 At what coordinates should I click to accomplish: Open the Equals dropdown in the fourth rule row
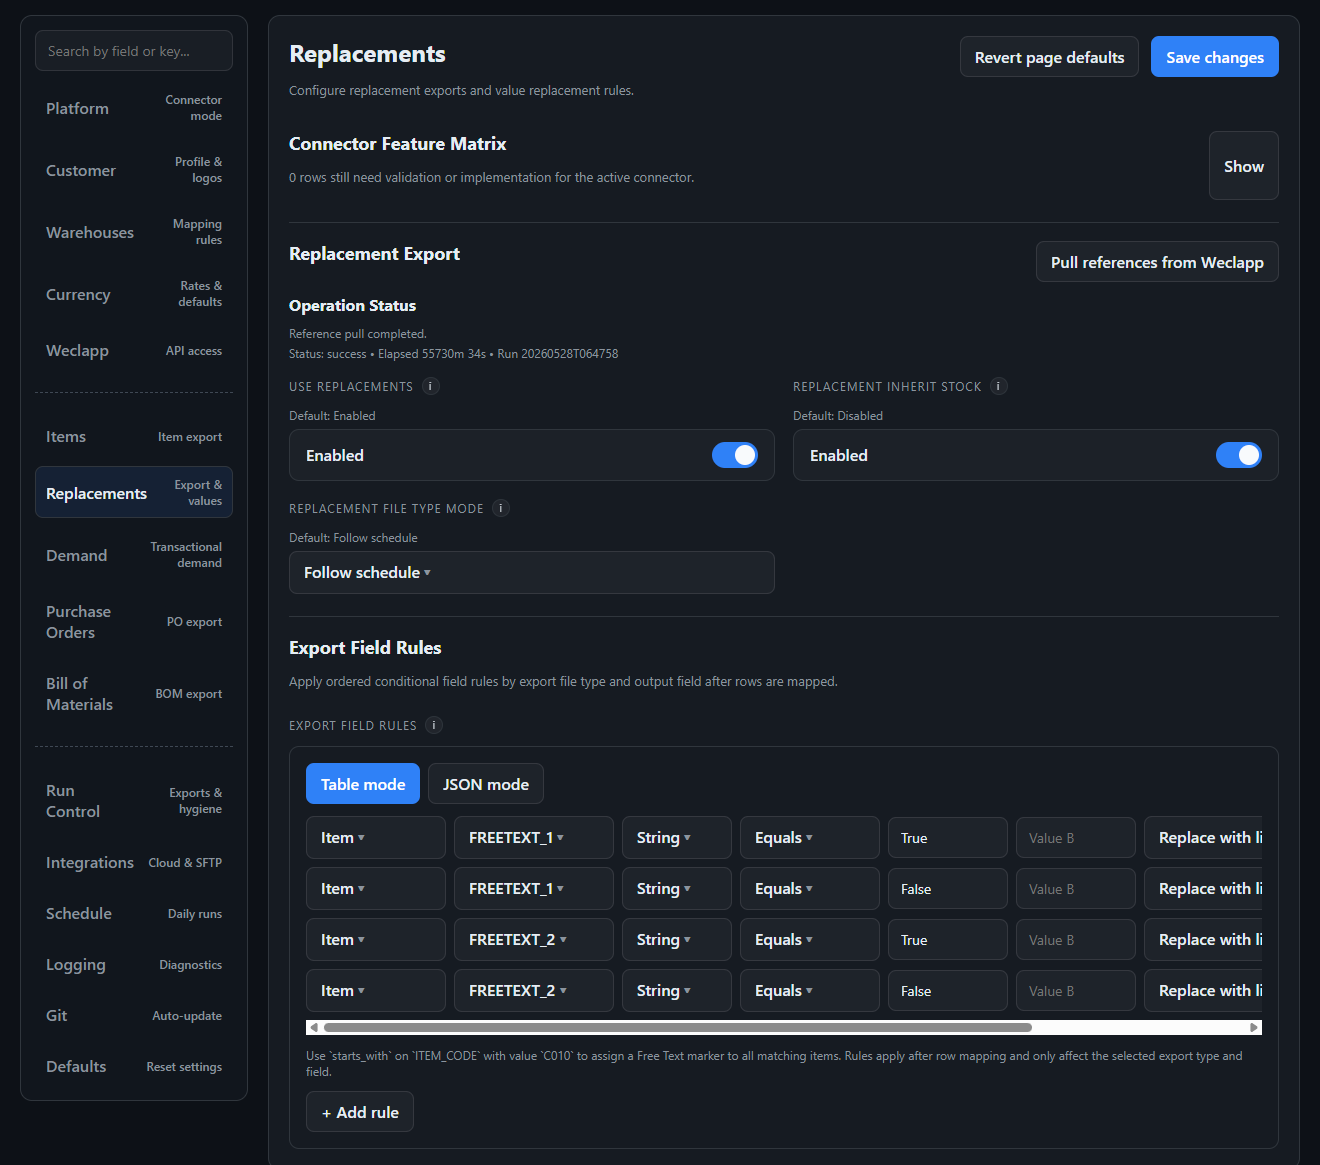click(x=810, y=991)
